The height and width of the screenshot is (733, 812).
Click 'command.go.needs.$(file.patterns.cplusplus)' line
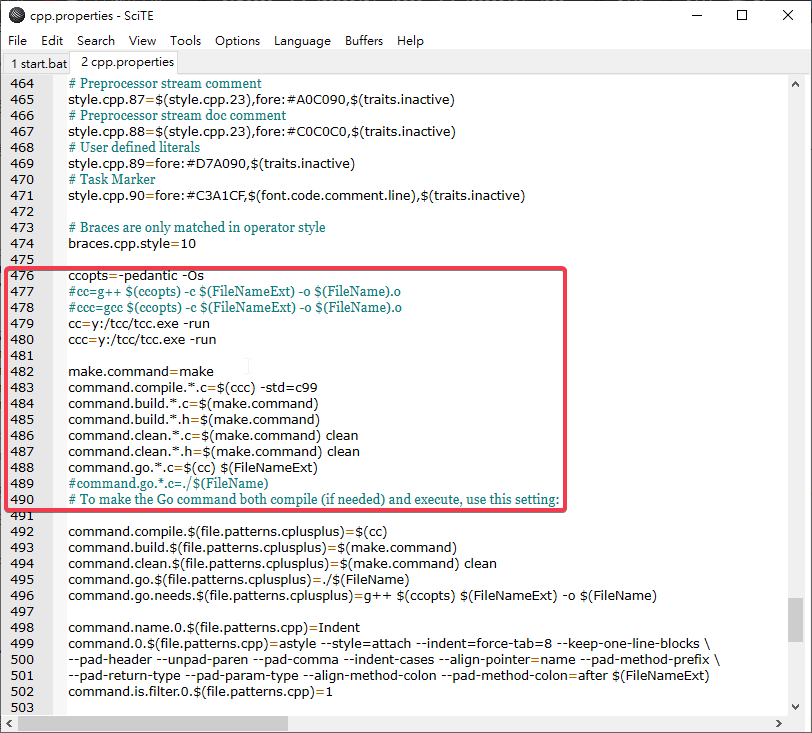click(x=362, y=596)
